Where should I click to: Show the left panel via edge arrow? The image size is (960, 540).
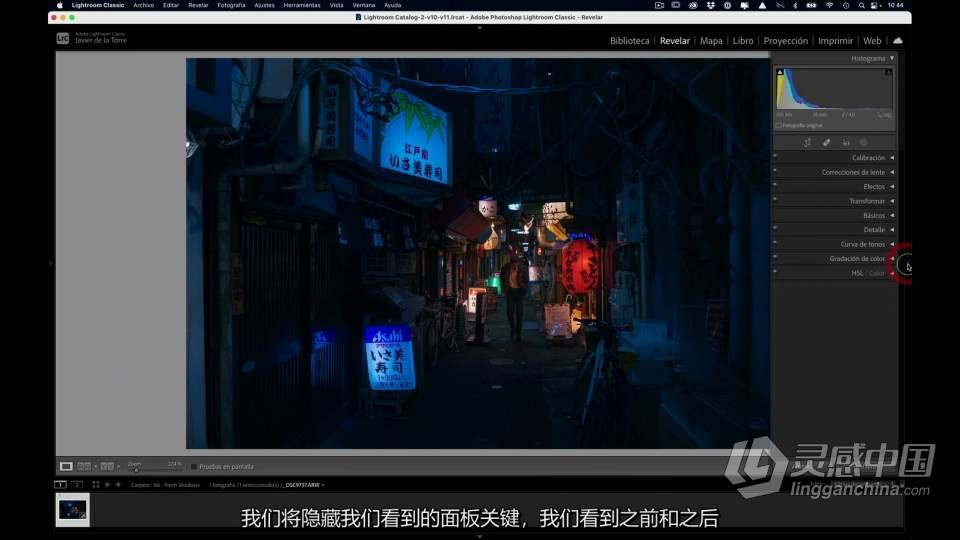(51, 263)
